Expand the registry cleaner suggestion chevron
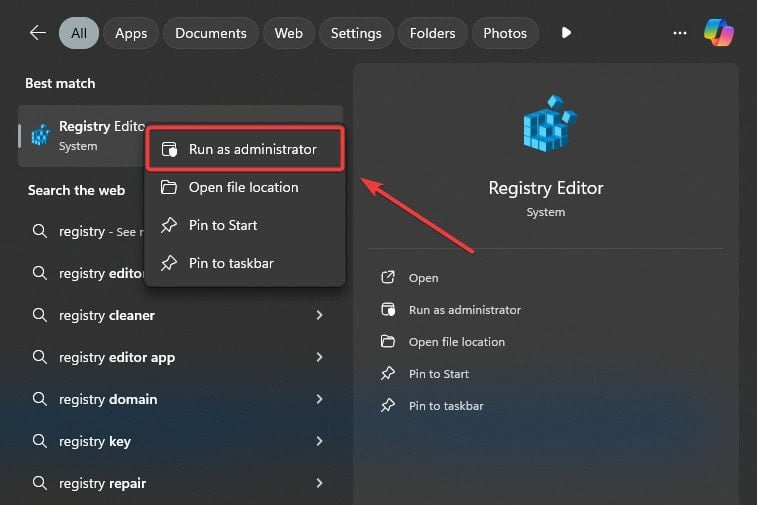Viewport: 757px width, 505px height. pyautogui.click(x=319, y=315)
